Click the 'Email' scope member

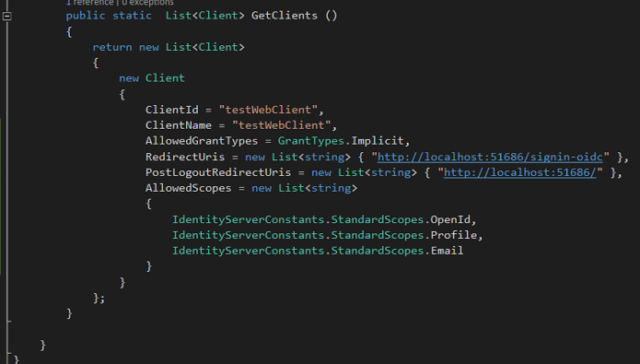pyautogui.click(x=447, y=251)
